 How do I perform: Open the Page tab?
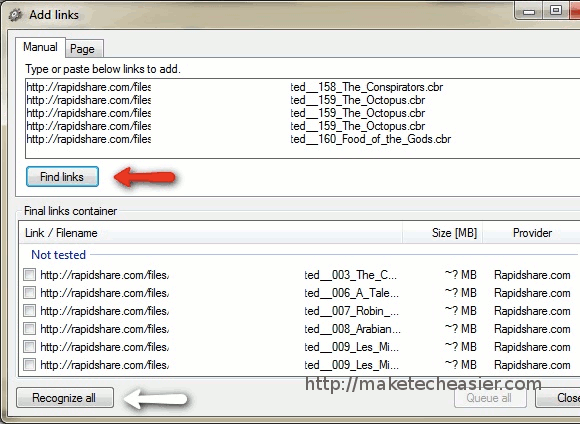[83, 49]
